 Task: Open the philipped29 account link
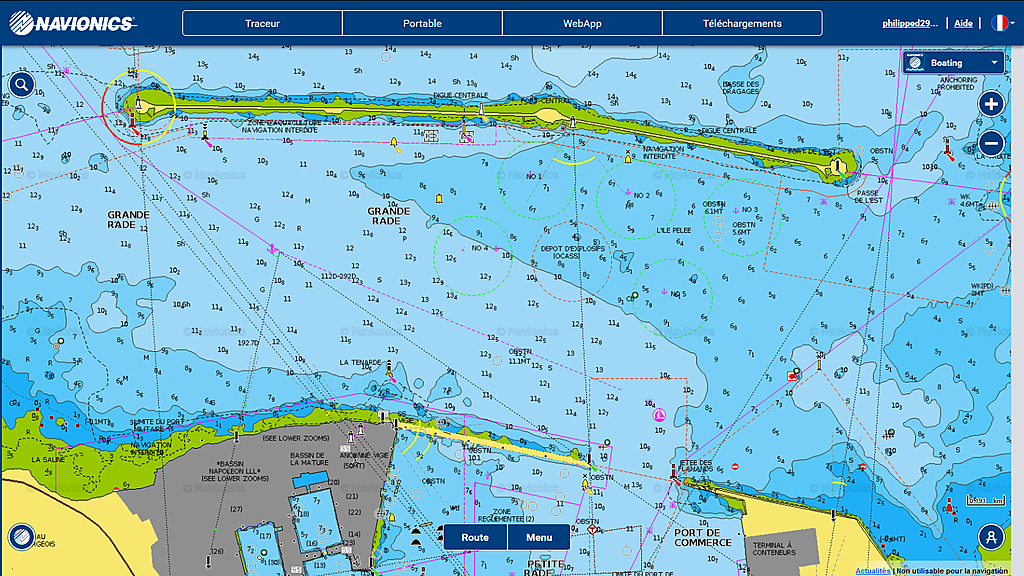pyautogui.click(x=910, y=24)
